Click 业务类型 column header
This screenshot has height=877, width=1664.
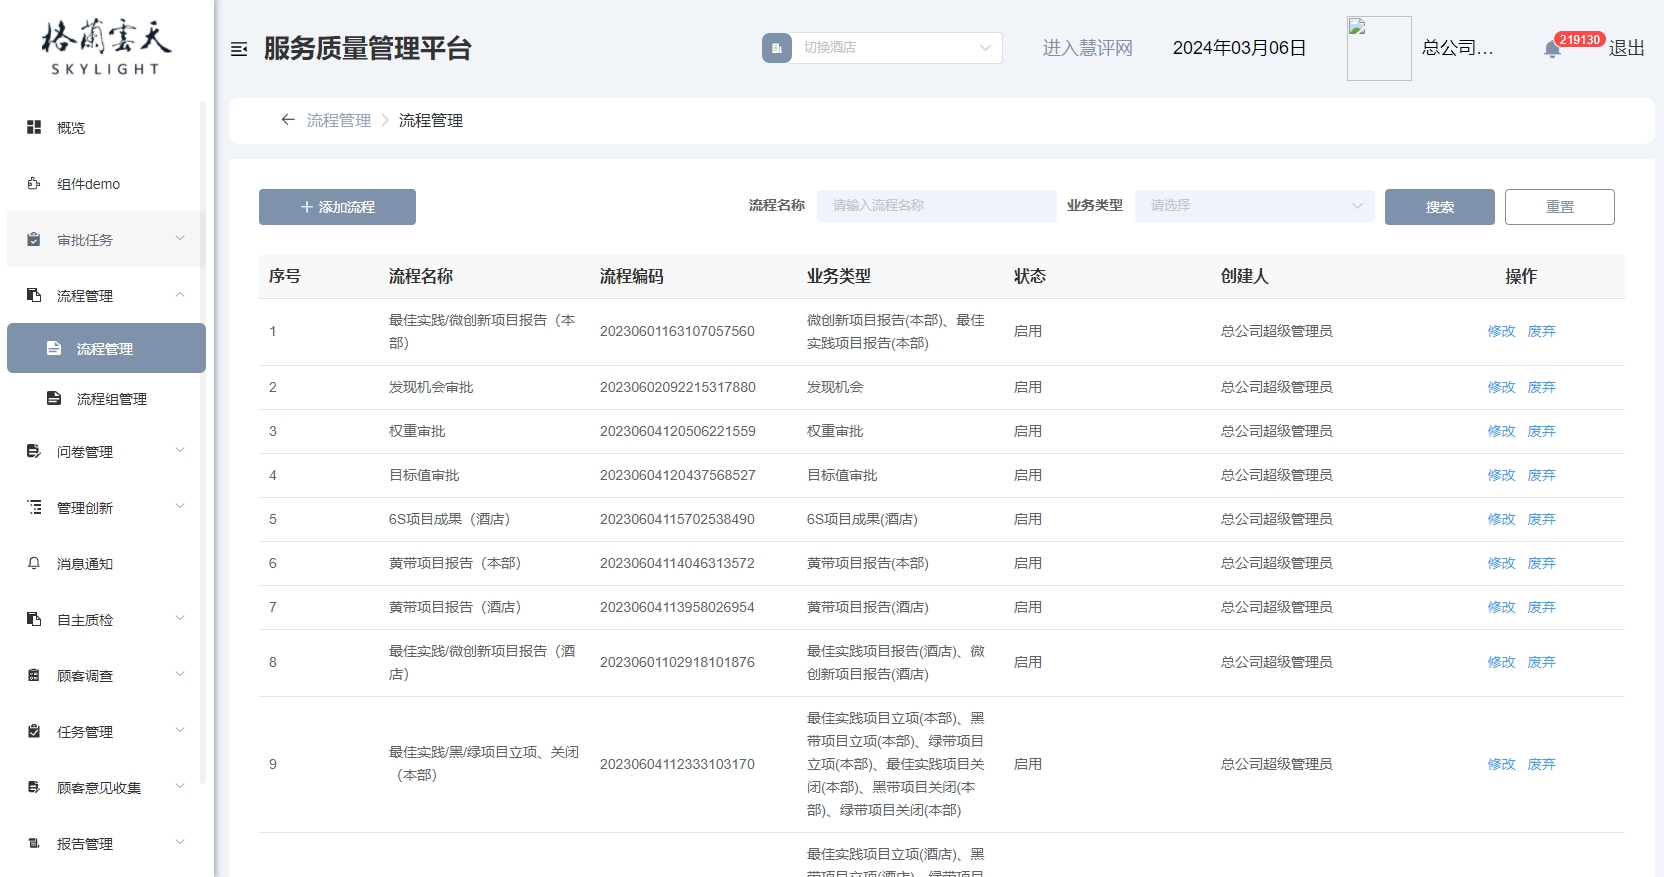(x=839, y=276)
